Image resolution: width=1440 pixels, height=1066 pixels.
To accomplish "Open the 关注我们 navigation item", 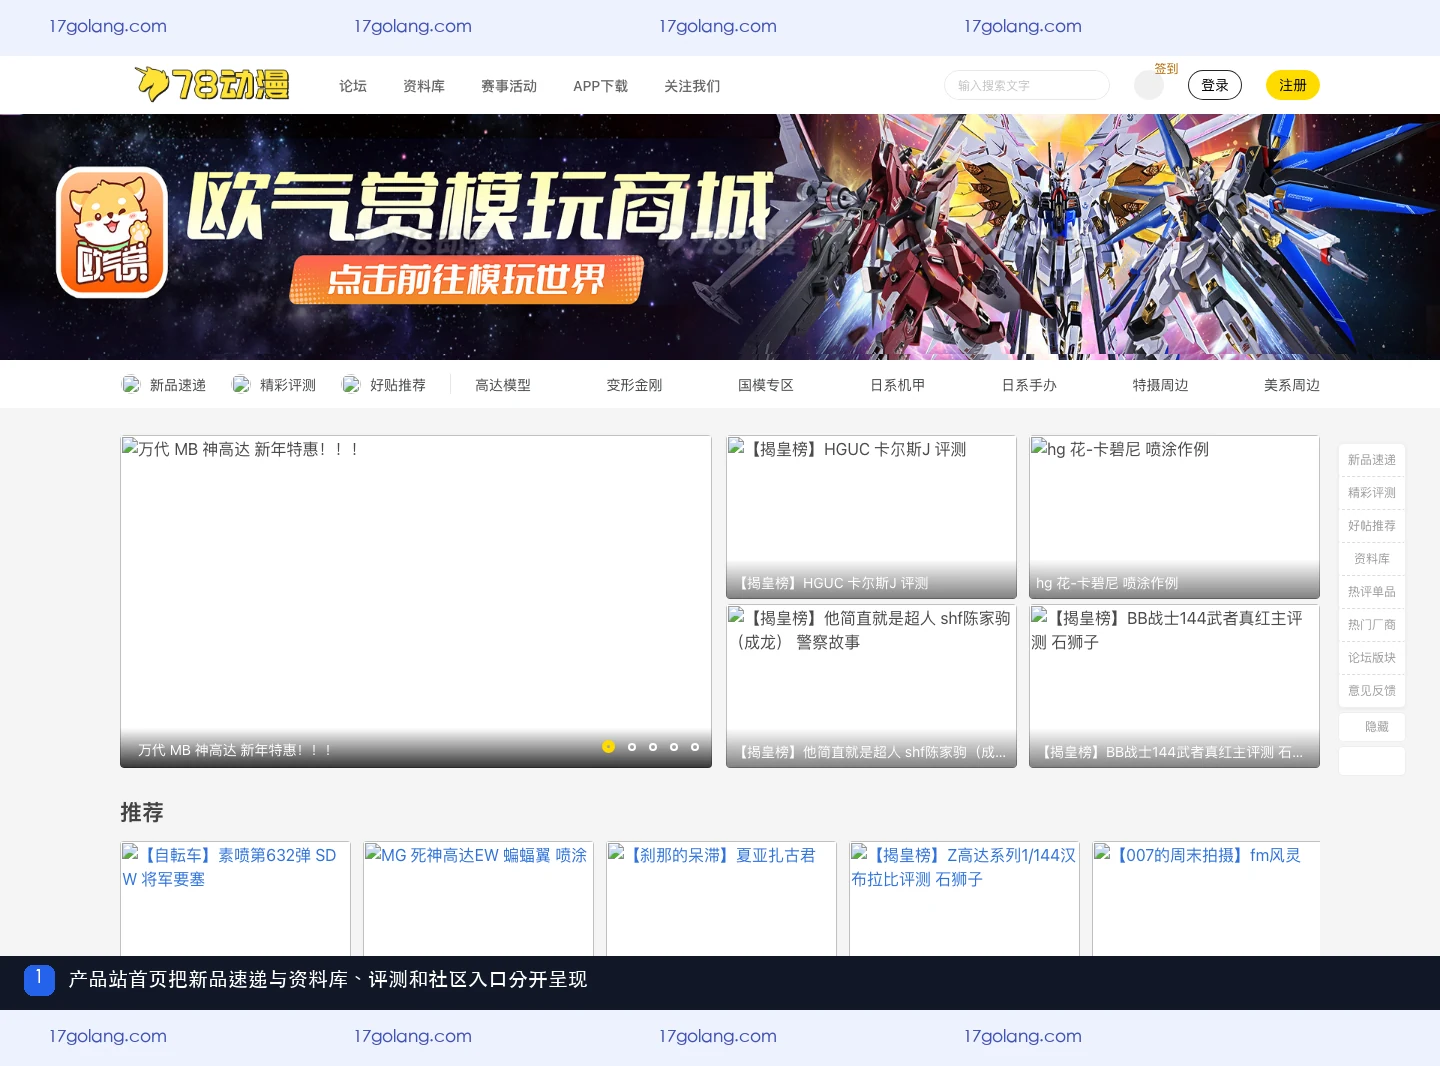I will point(692,86).
